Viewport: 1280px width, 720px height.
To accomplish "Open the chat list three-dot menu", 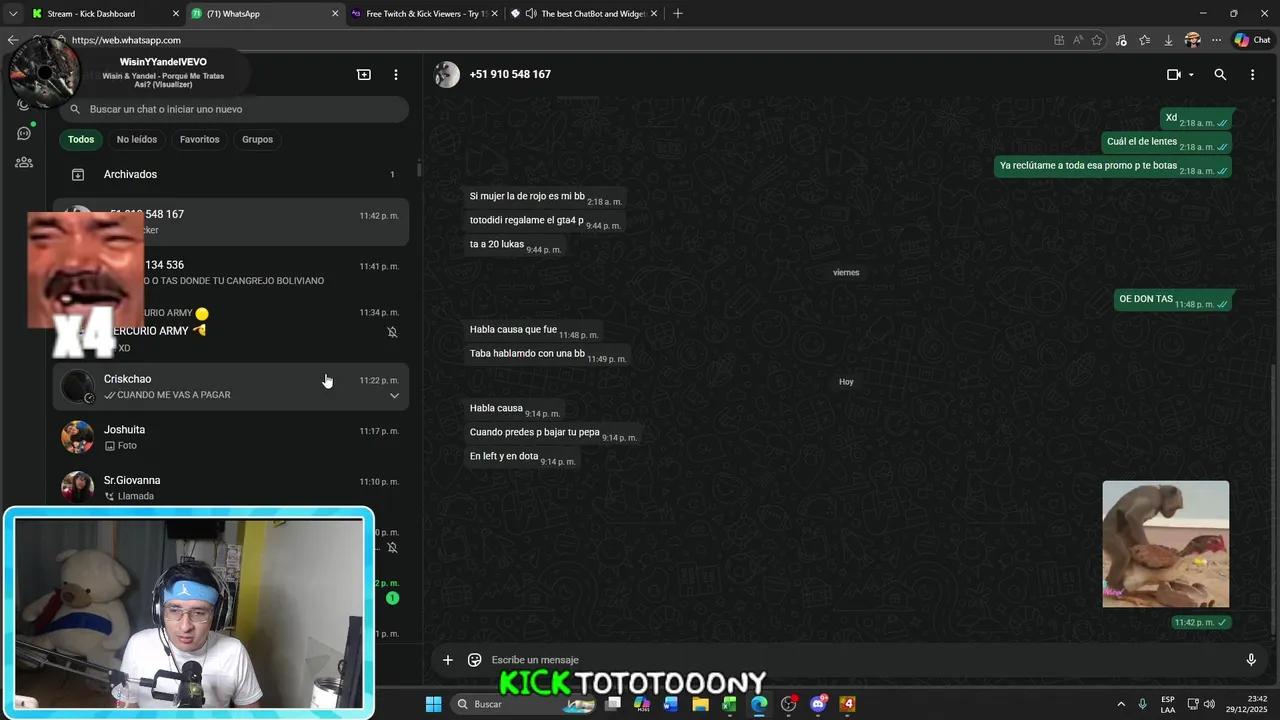I will coord(396,75).
